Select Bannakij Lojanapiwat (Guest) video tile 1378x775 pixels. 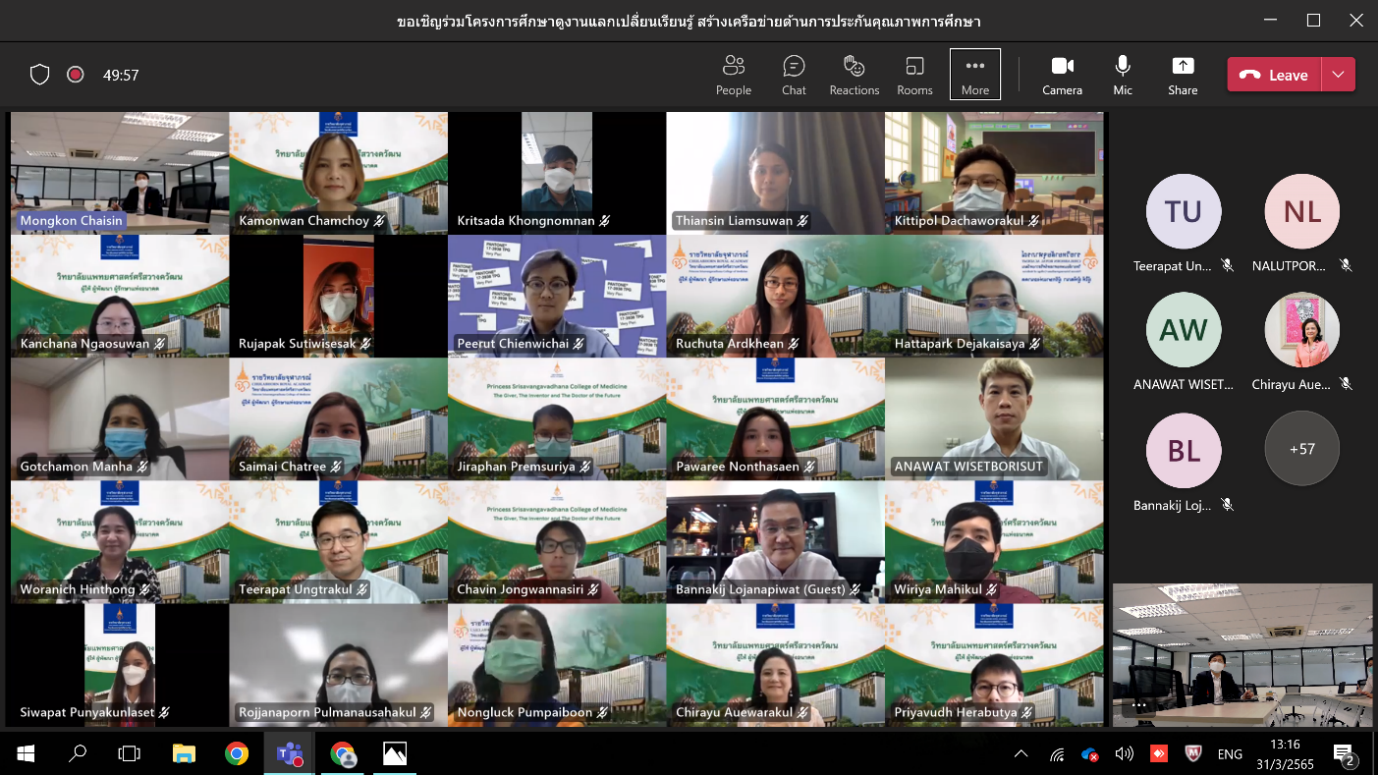tap(775, 542)
